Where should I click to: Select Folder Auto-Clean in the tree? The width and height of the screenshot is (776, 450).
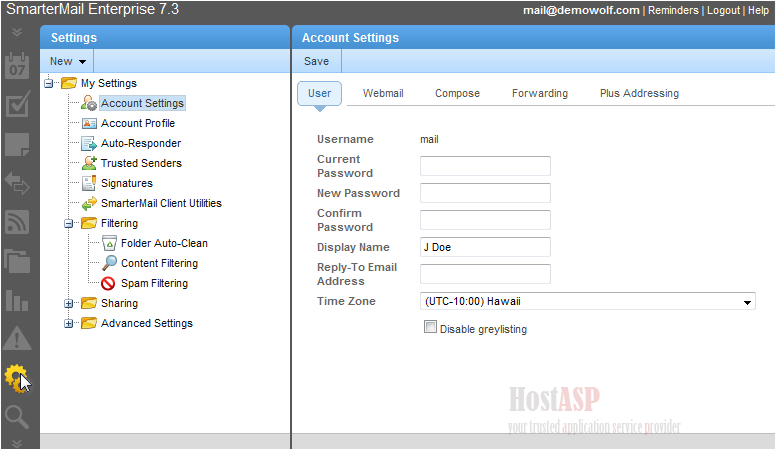164,243
